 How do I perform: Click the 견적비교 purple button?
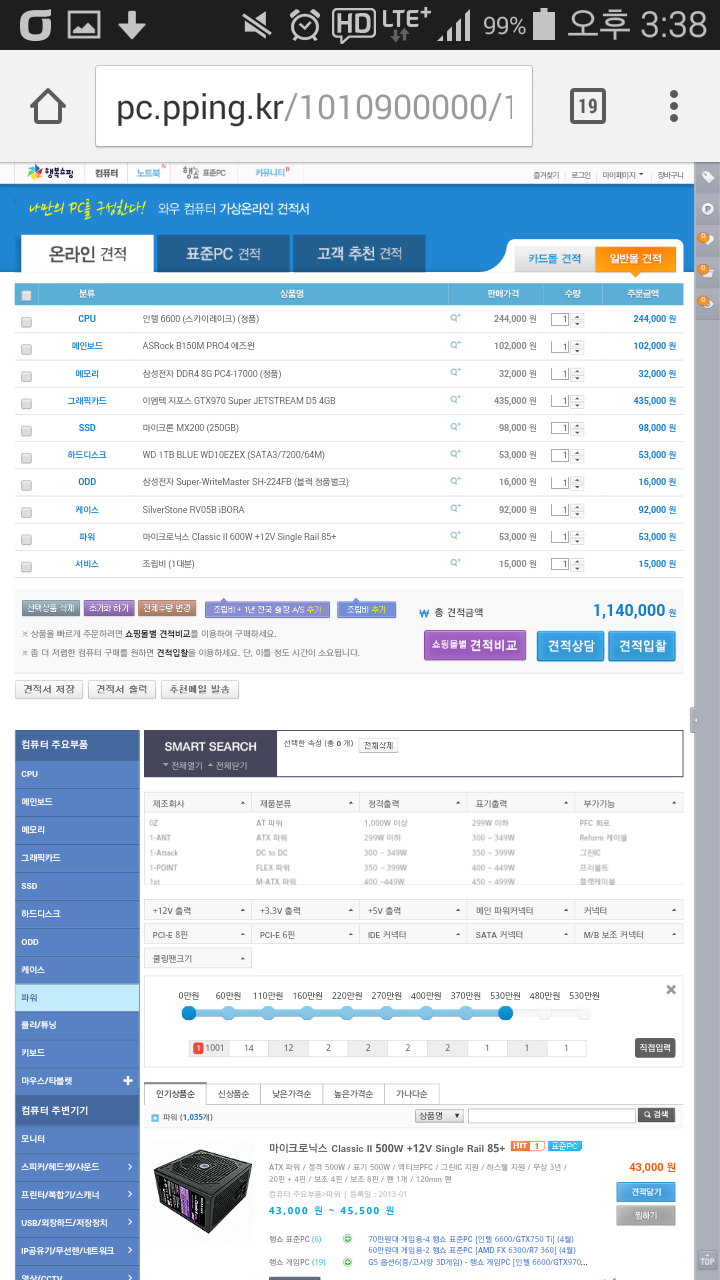[475, 645]
